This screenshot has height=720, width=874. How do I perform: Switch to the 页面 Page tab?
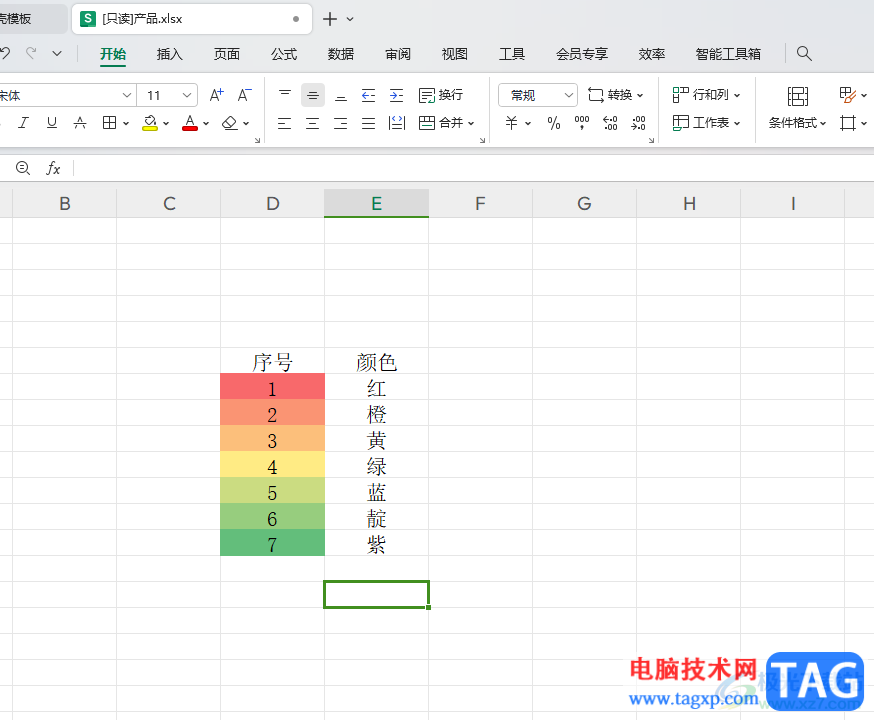(x=226, y=54)
